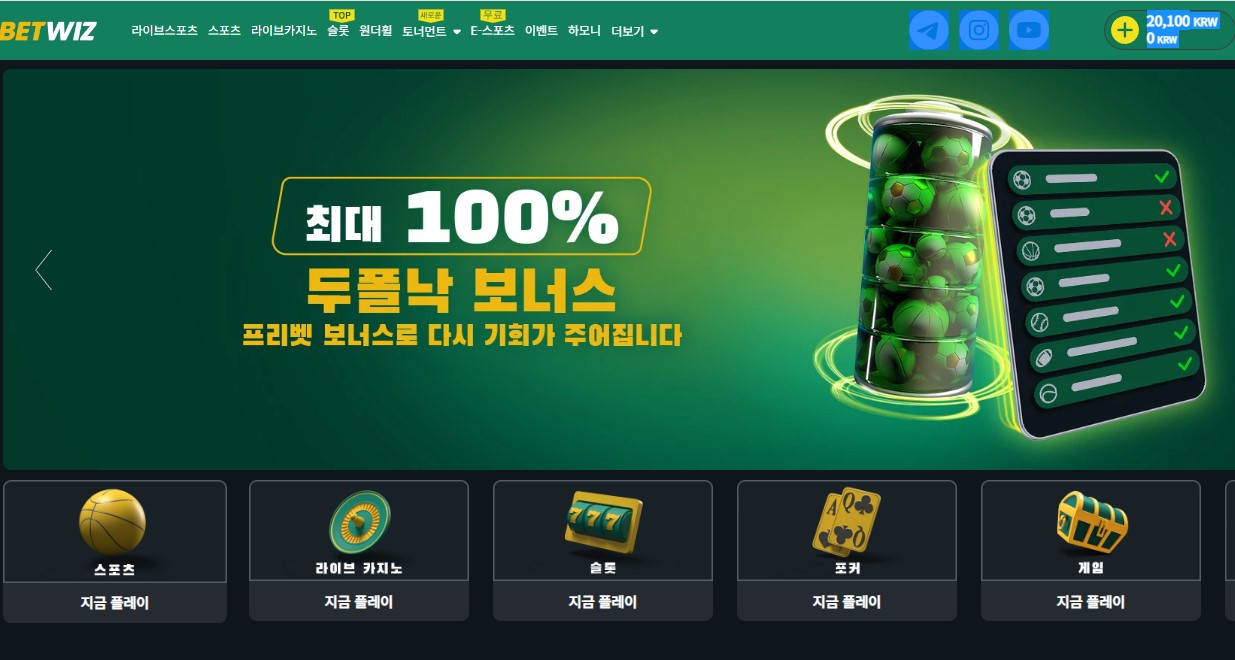Image resolution: width=1235 pixels, height=660 pixels.
Task: Open the 슬롯 menu item
Action: tap(338, 31)
